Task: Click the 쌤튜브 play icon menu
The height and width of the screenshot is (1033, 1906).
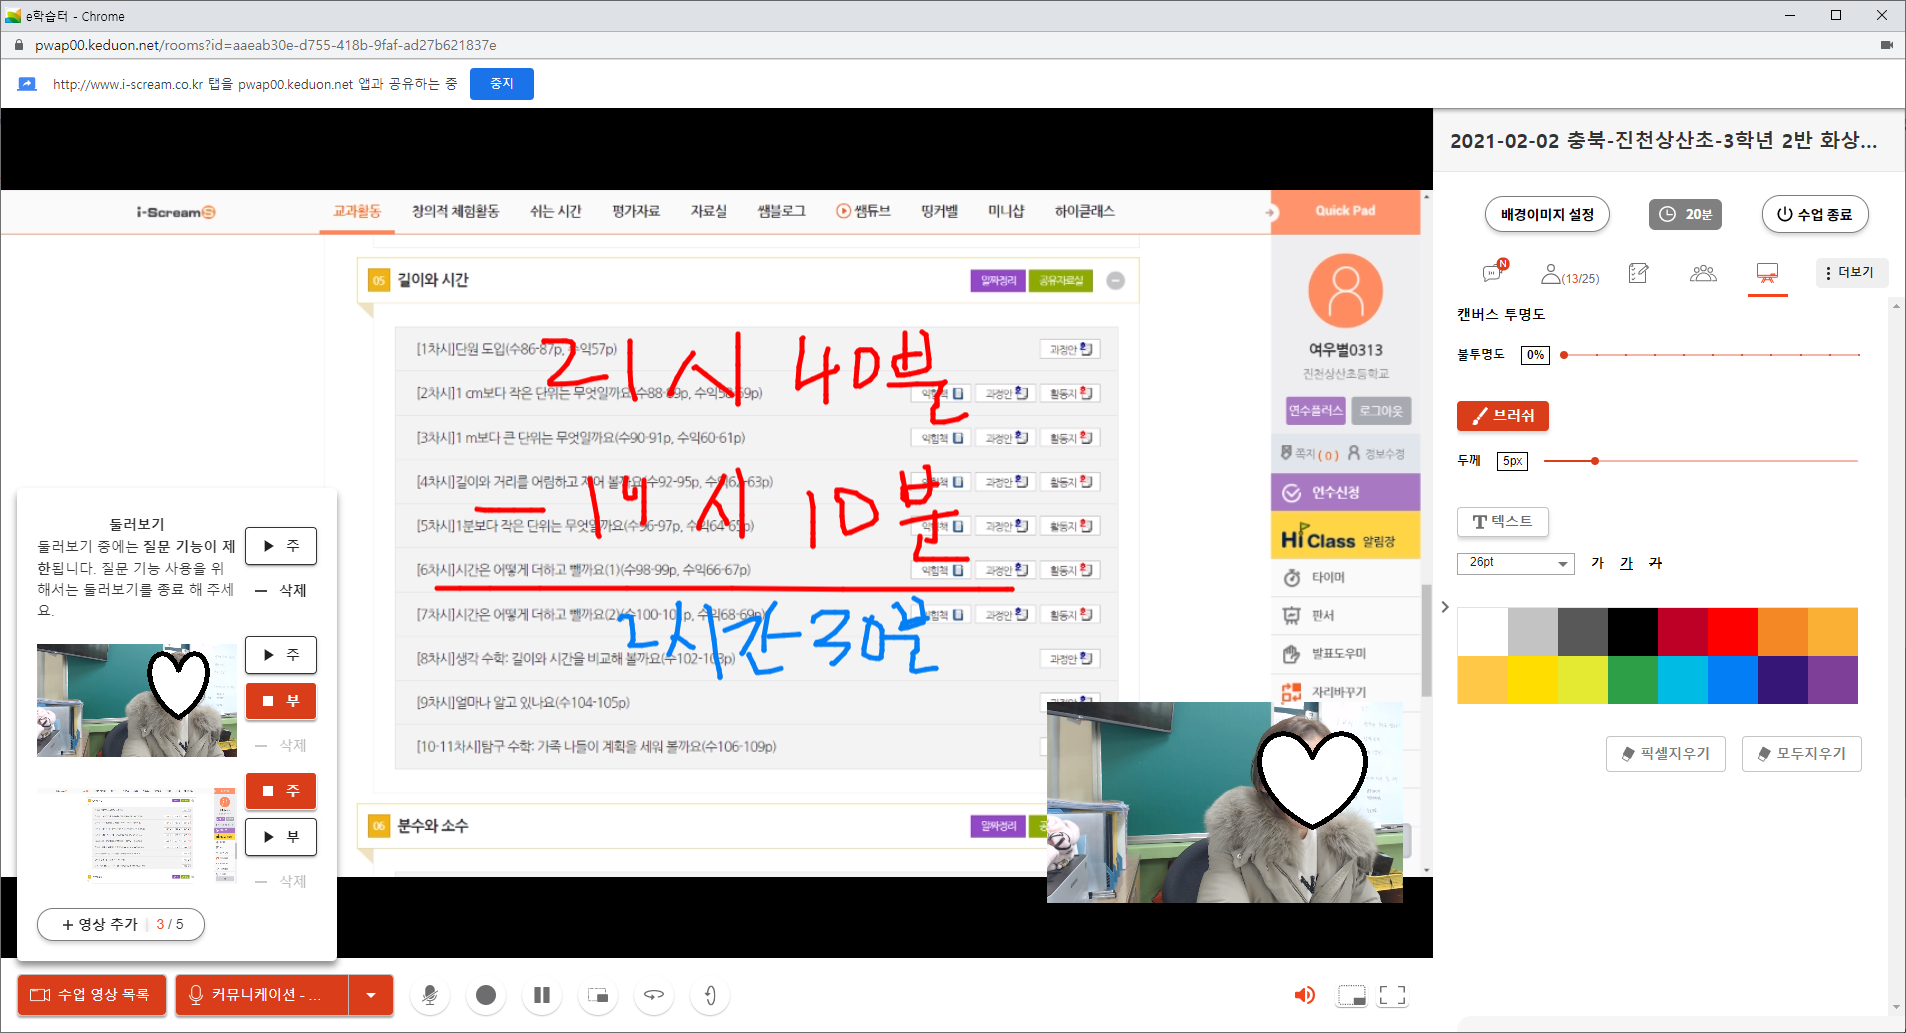Action: click(863, 211)
